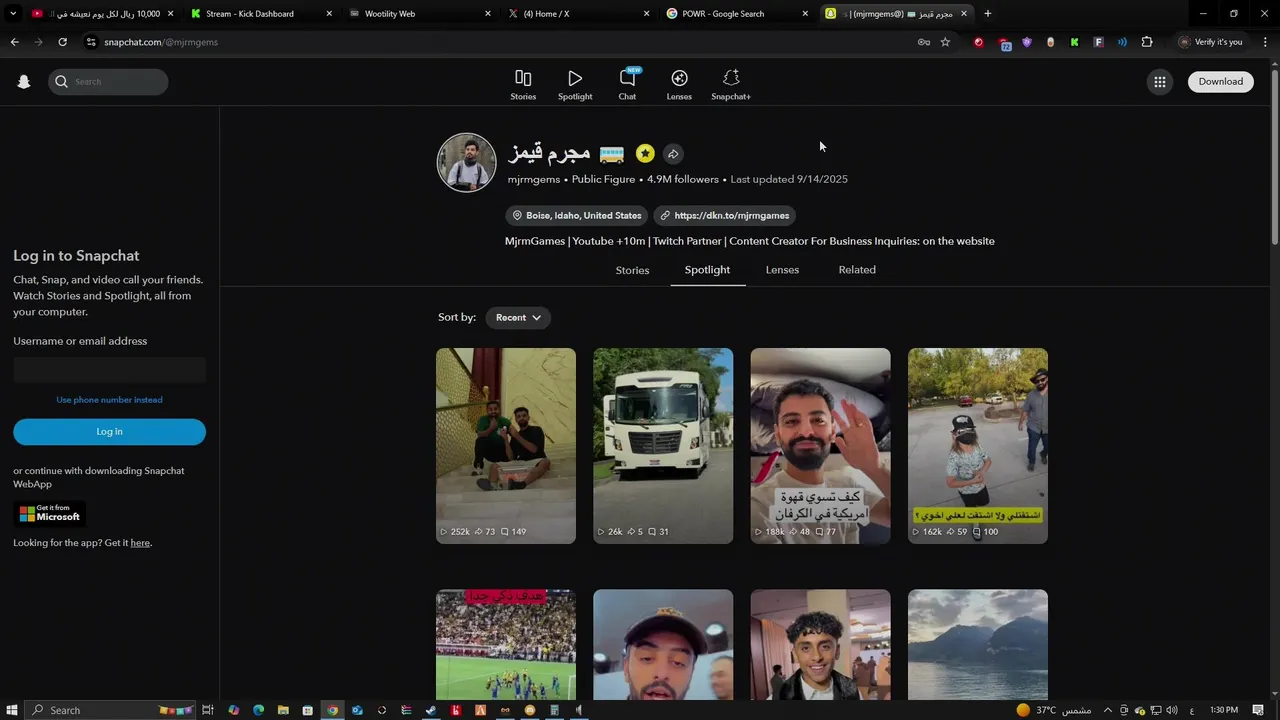Open a new browser tab
Viewport: 1280px width, 720px height.
click(988, 14)
